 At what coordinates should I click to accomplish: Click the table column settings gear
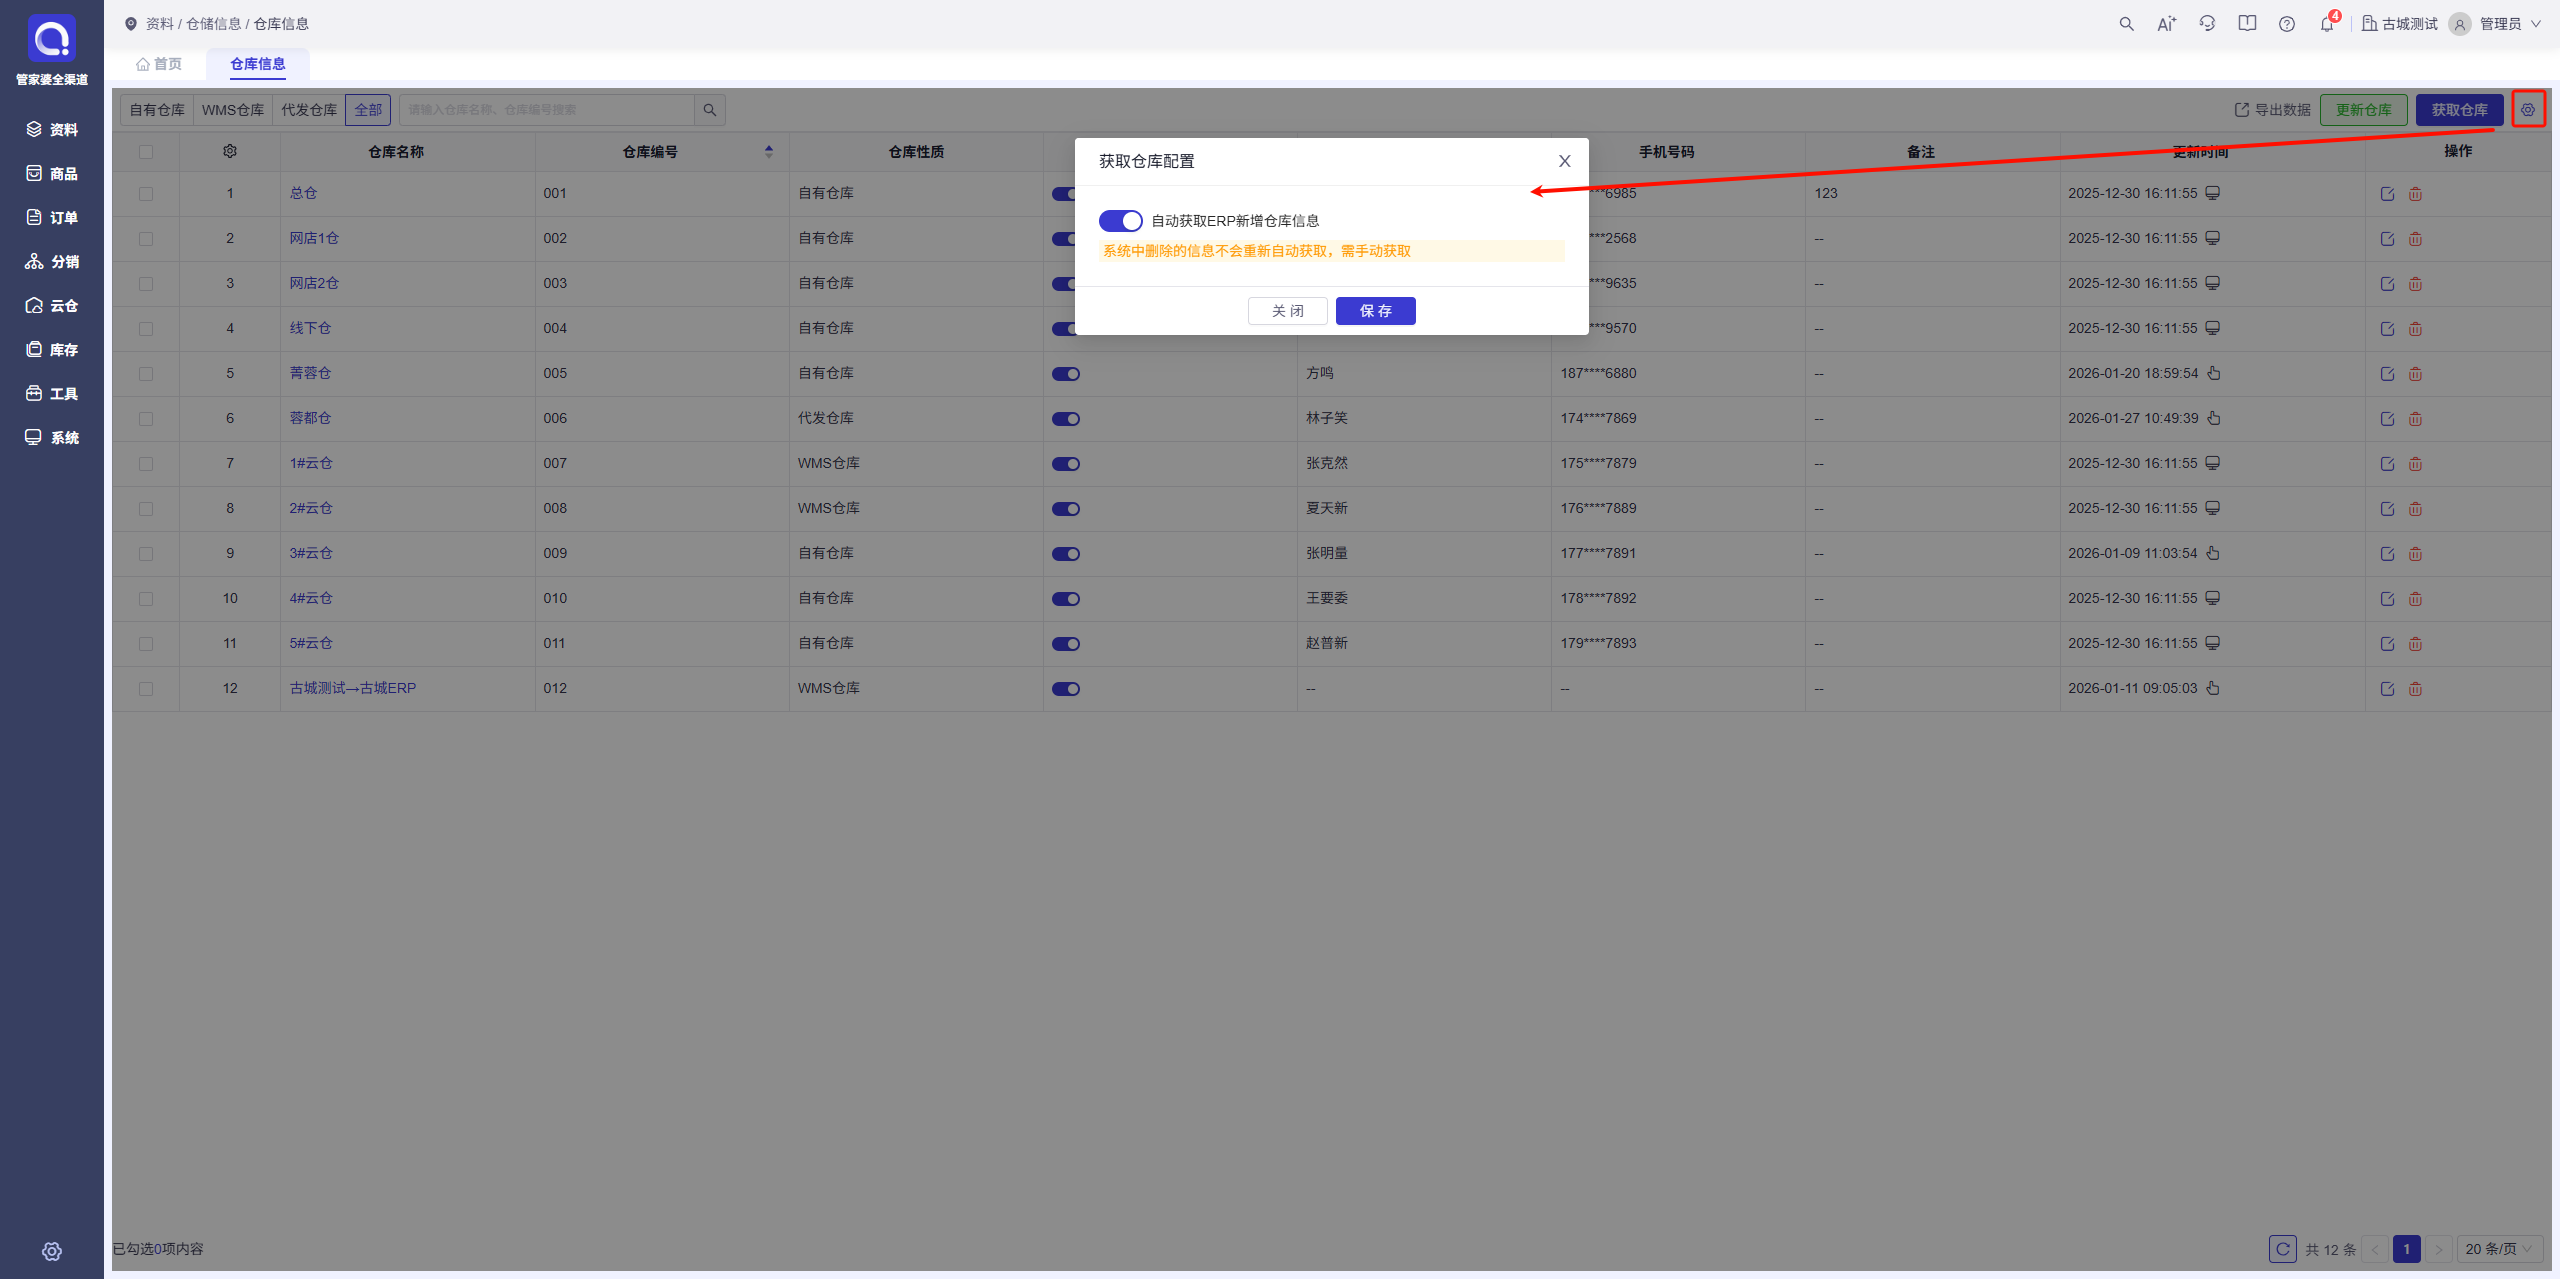pyautogui.click(x=230, y=151)
